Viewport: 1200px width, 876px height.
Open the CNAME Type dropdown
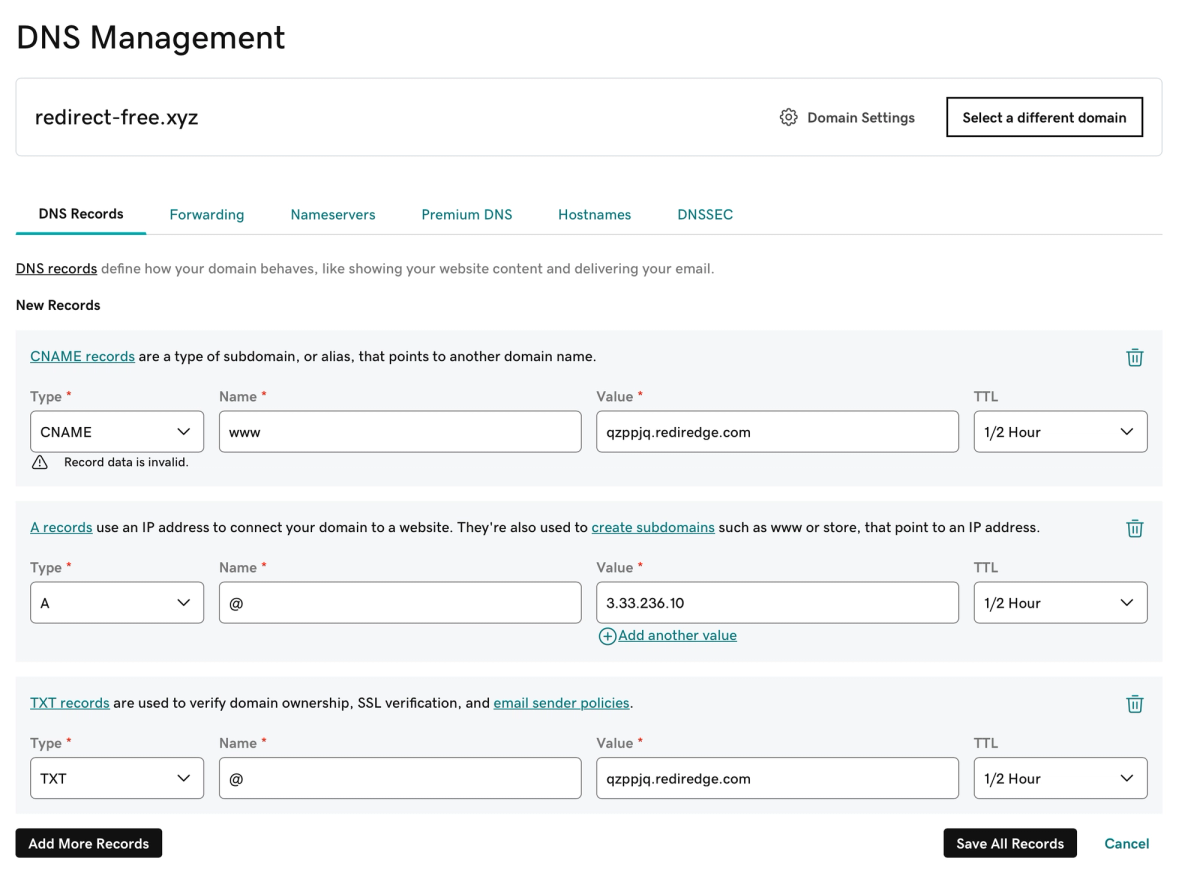point(117,432)
